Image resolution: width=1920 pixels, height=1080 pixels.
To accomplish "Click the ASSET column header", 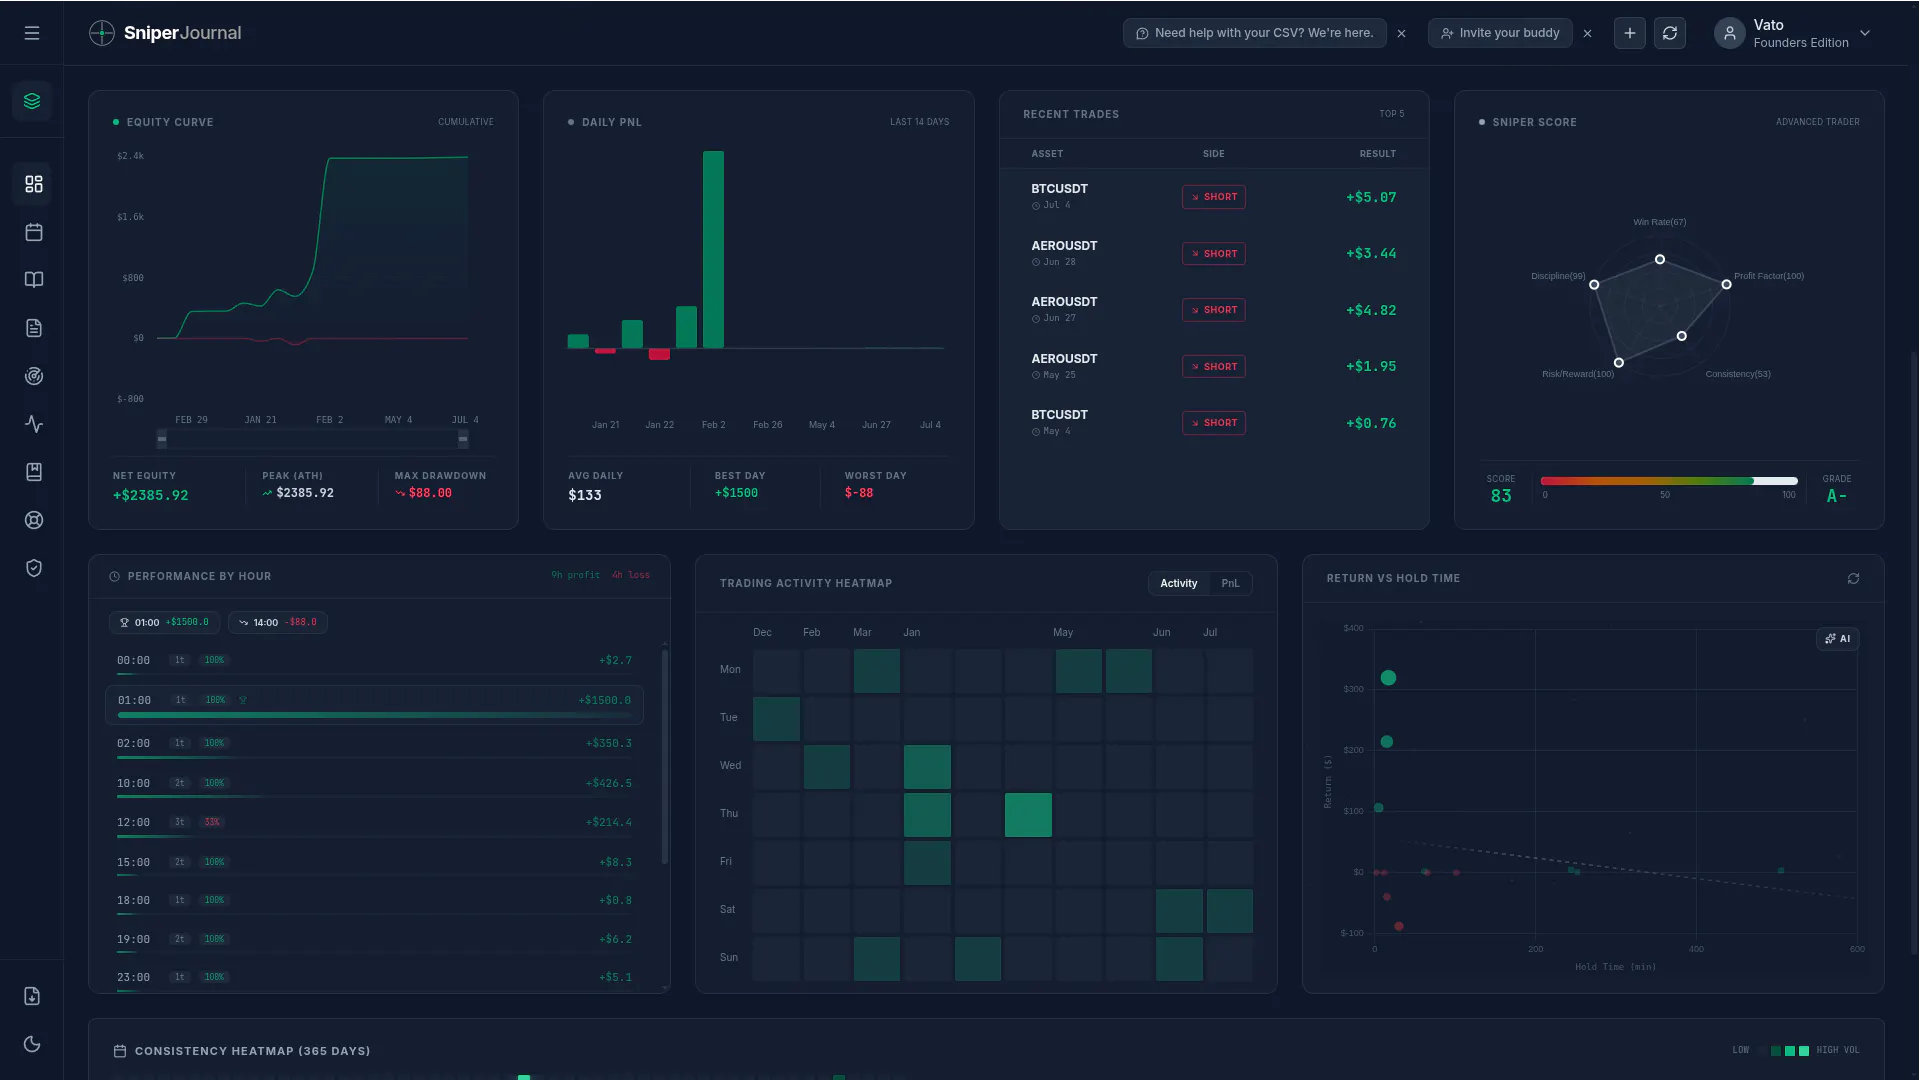I will tap(1047, 154).
